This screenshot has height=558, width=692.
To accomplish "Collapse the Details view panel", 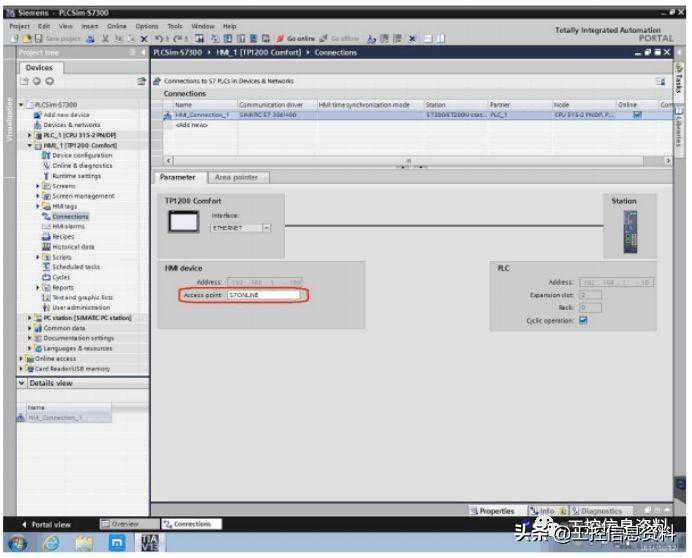I will click(23, 383).
